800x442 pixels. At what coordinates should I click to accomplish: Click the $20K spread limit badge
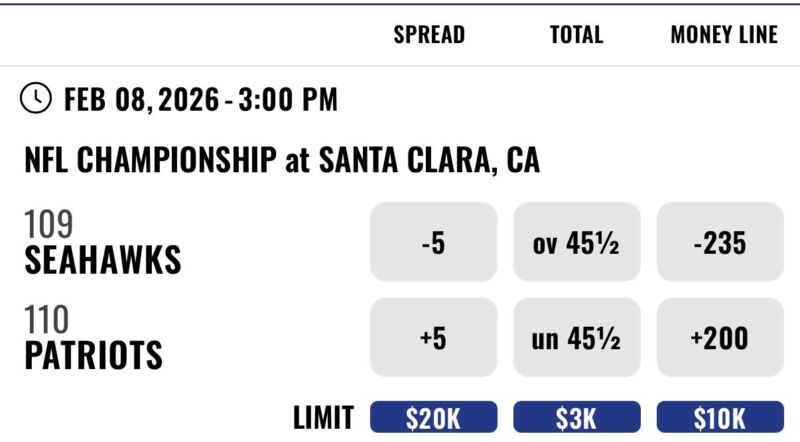point(433,417)
